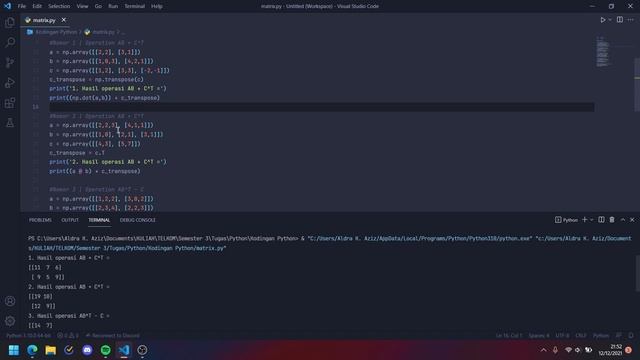Screen dimensions: 640x360
Task: Open Spotify from taskbar
Action: point(106,350)
